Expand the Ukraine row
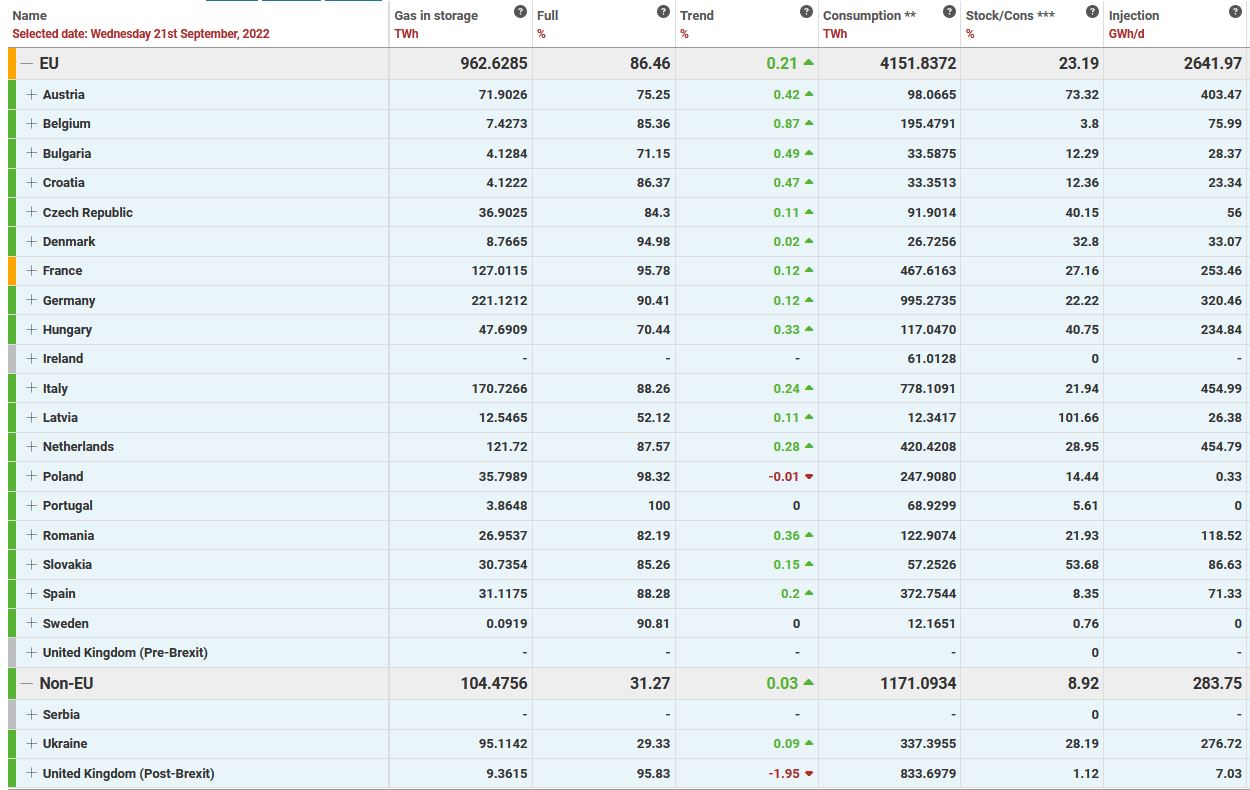 coord(32,744)
